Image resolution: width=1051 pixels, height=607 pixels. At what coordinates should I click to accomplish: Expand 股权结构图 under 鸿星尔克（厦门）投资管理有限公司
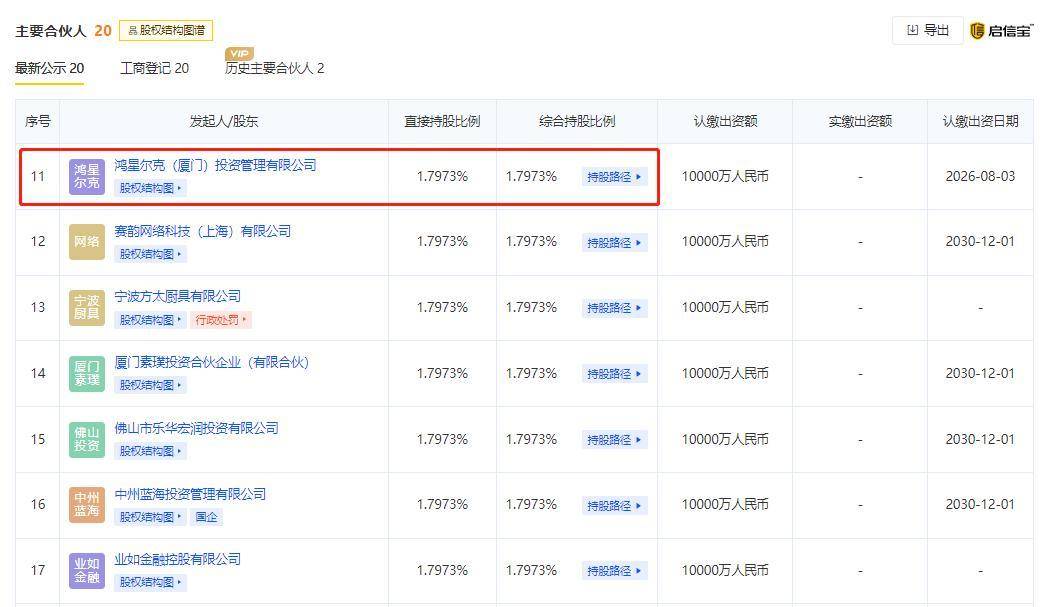[150, 188]
